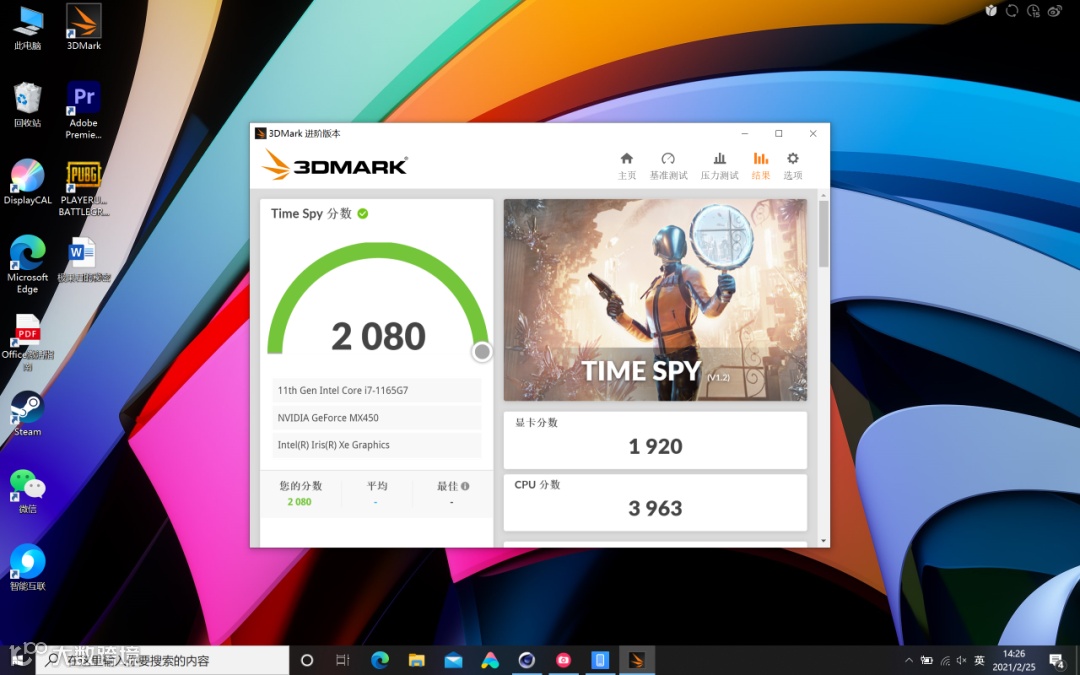This screenshot has width=1080, height=675.
Task: Open the 回收站 recycle bin icon
Action: click(28, 105)
